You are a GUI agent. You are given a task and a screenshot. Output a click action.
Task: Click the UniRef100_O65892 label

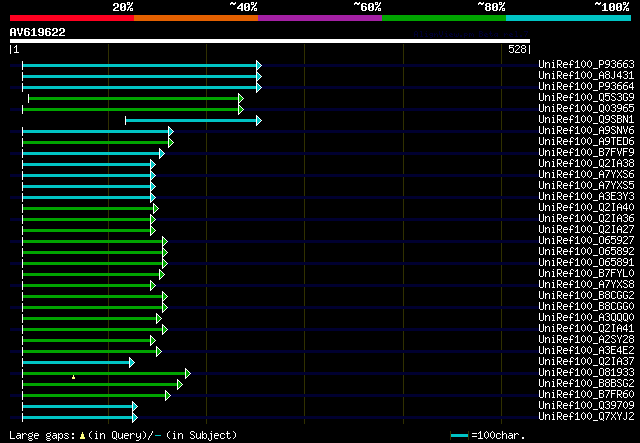[x=586, y=252]
